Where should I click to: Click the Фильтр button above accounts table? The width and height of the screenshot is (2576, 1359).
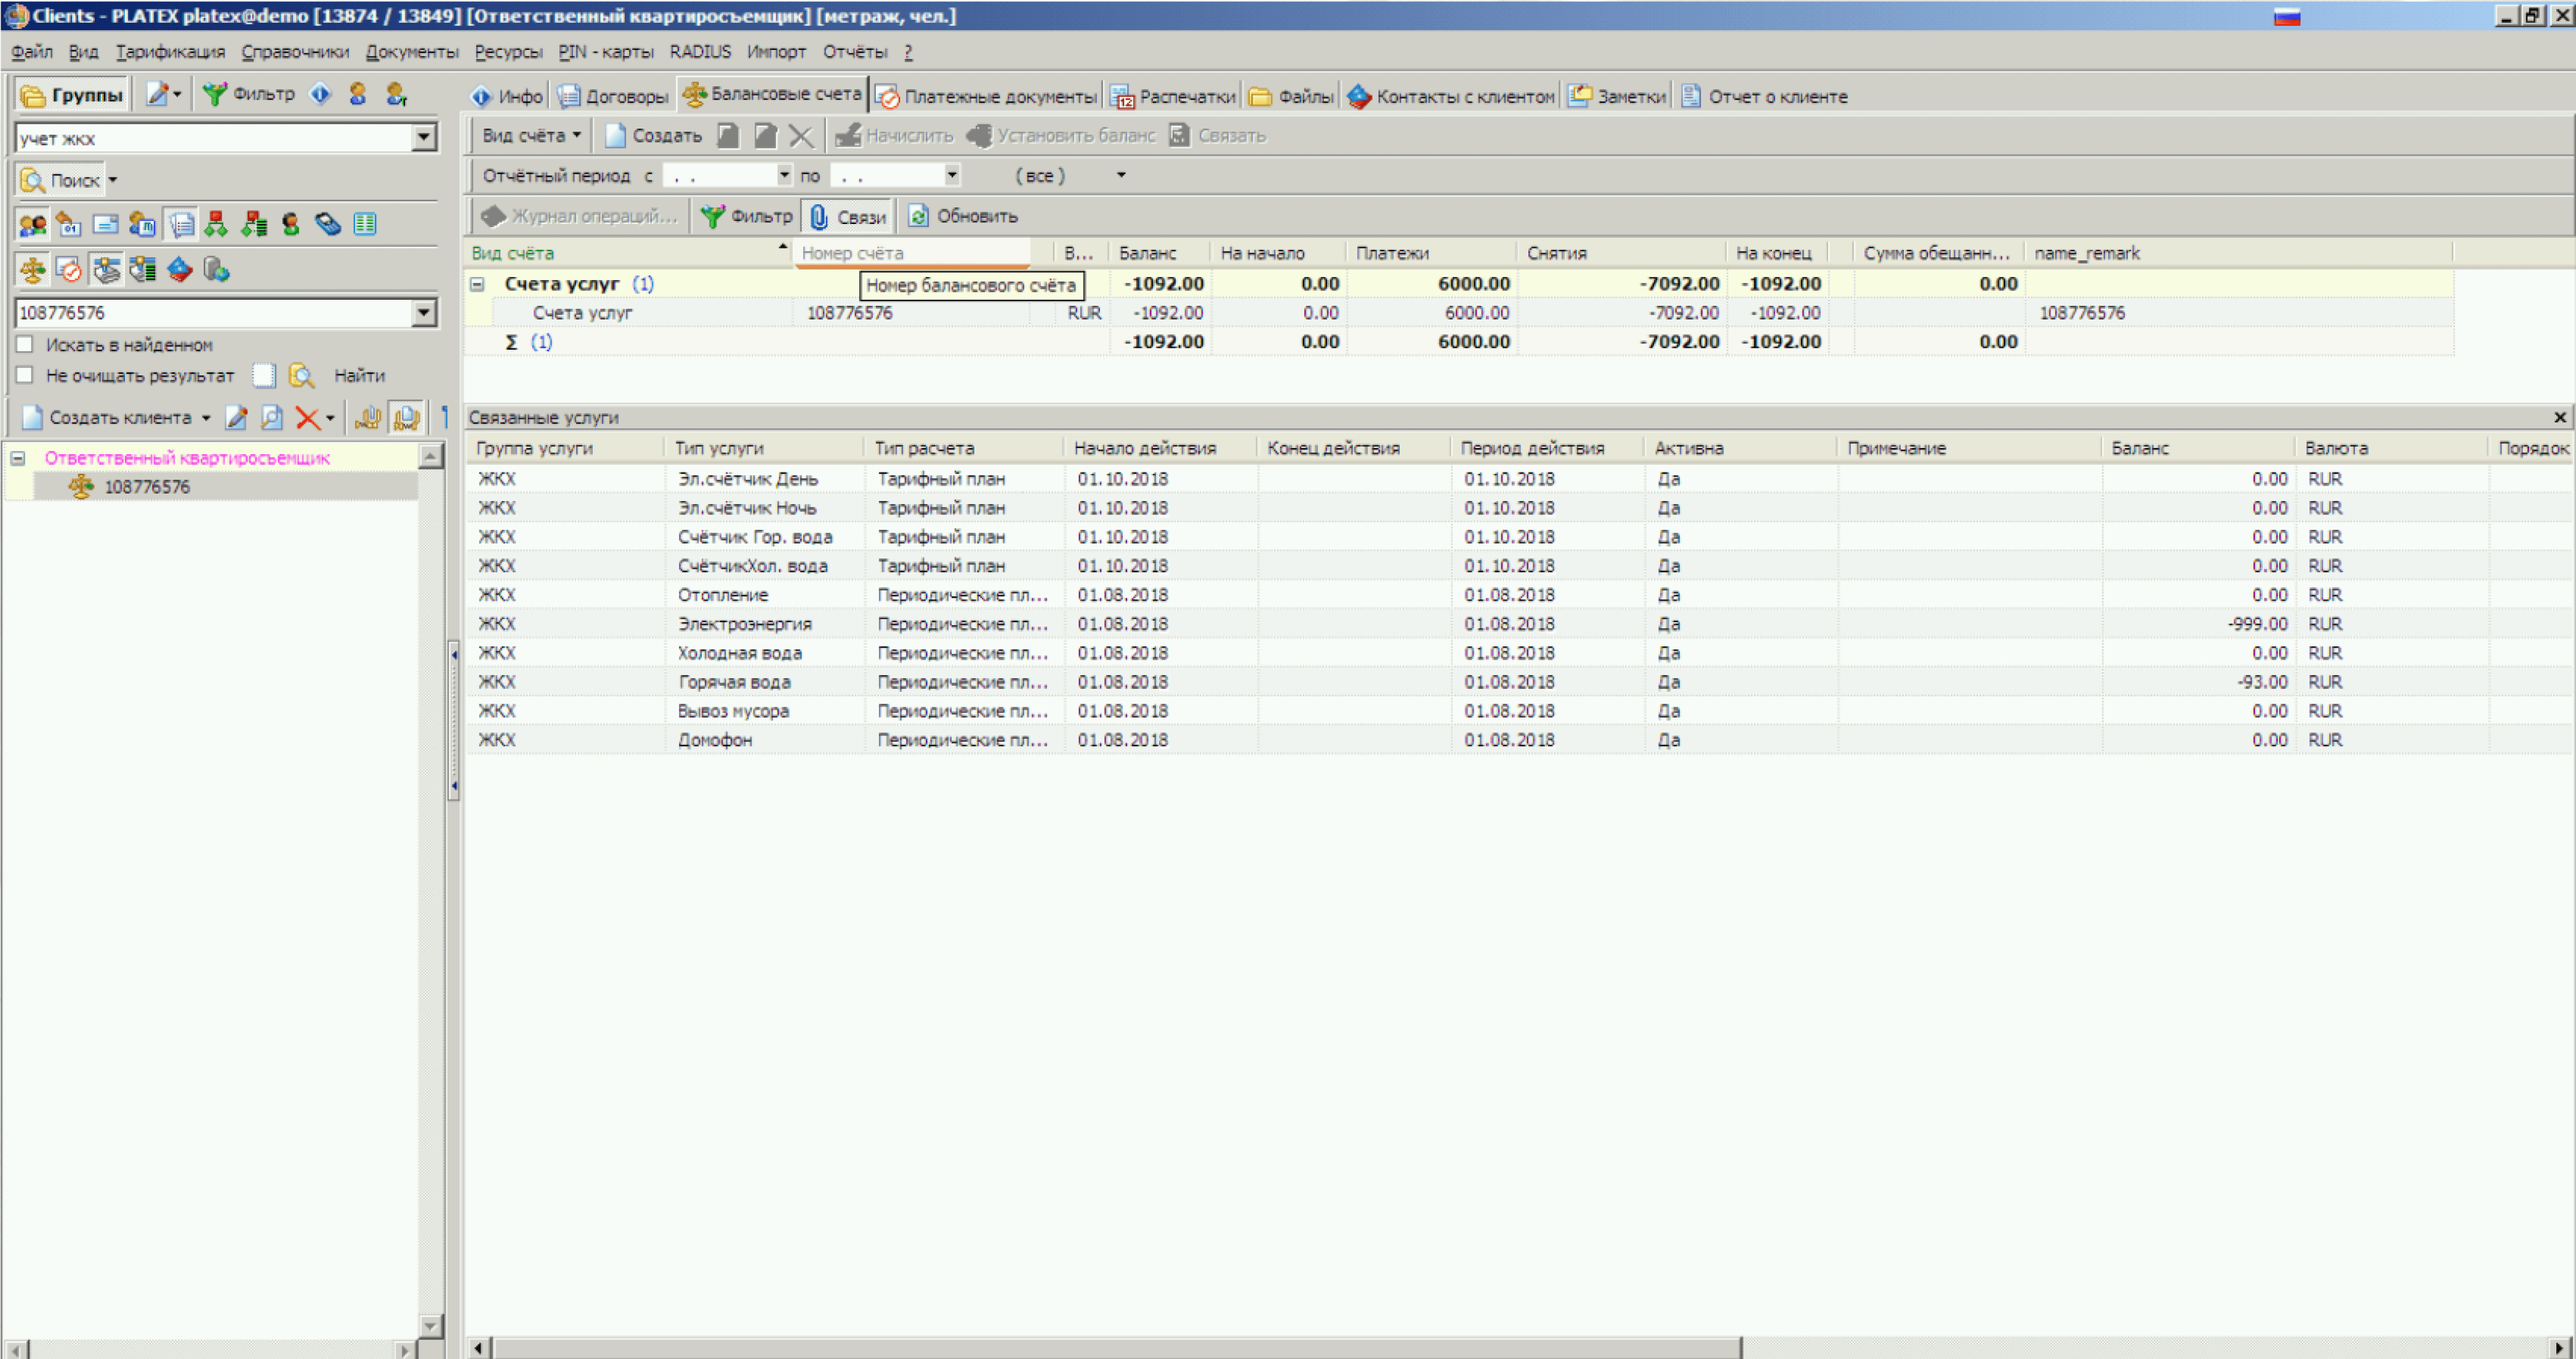tap(747, 216)
